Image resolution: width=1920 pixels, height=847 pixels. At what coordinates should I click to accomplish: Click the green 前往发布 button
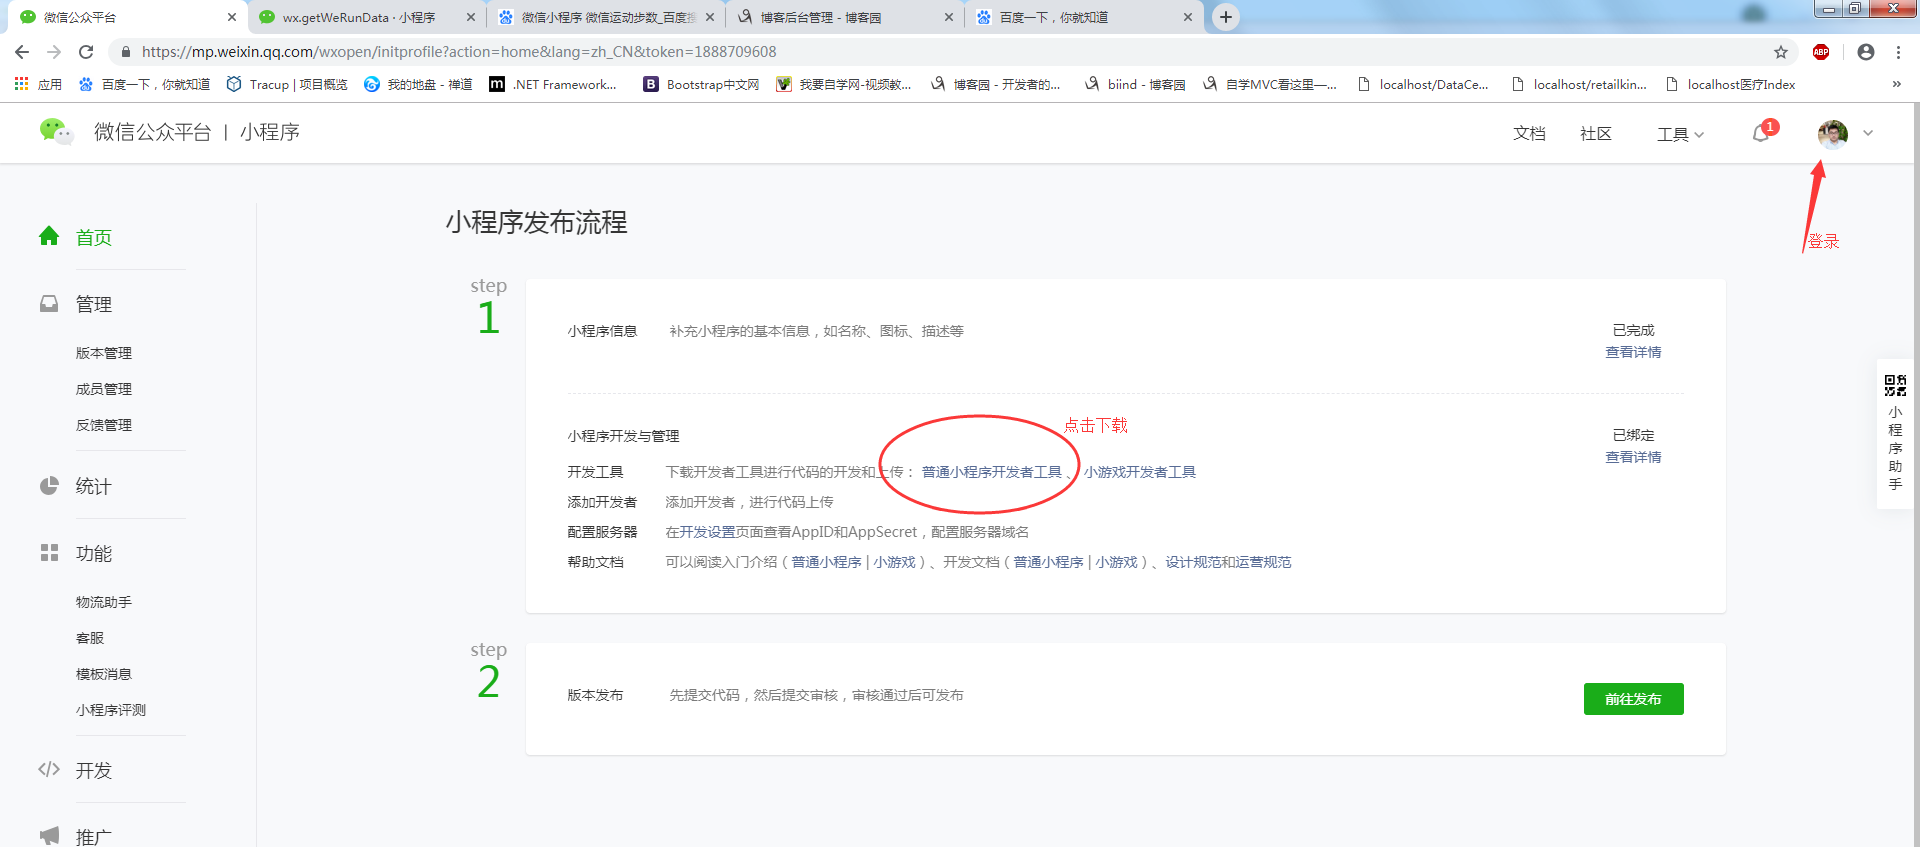pos(1633,699)
